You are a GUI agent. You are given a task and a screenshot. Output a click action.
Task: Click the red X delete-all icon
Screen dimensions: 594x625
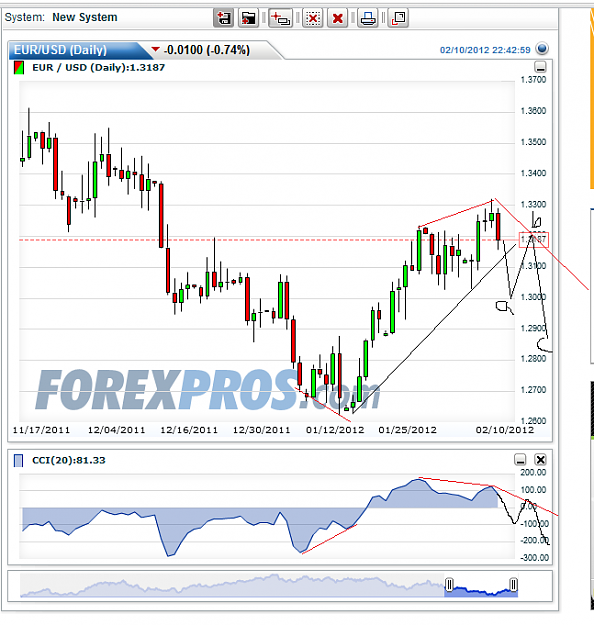coord(337,18)
